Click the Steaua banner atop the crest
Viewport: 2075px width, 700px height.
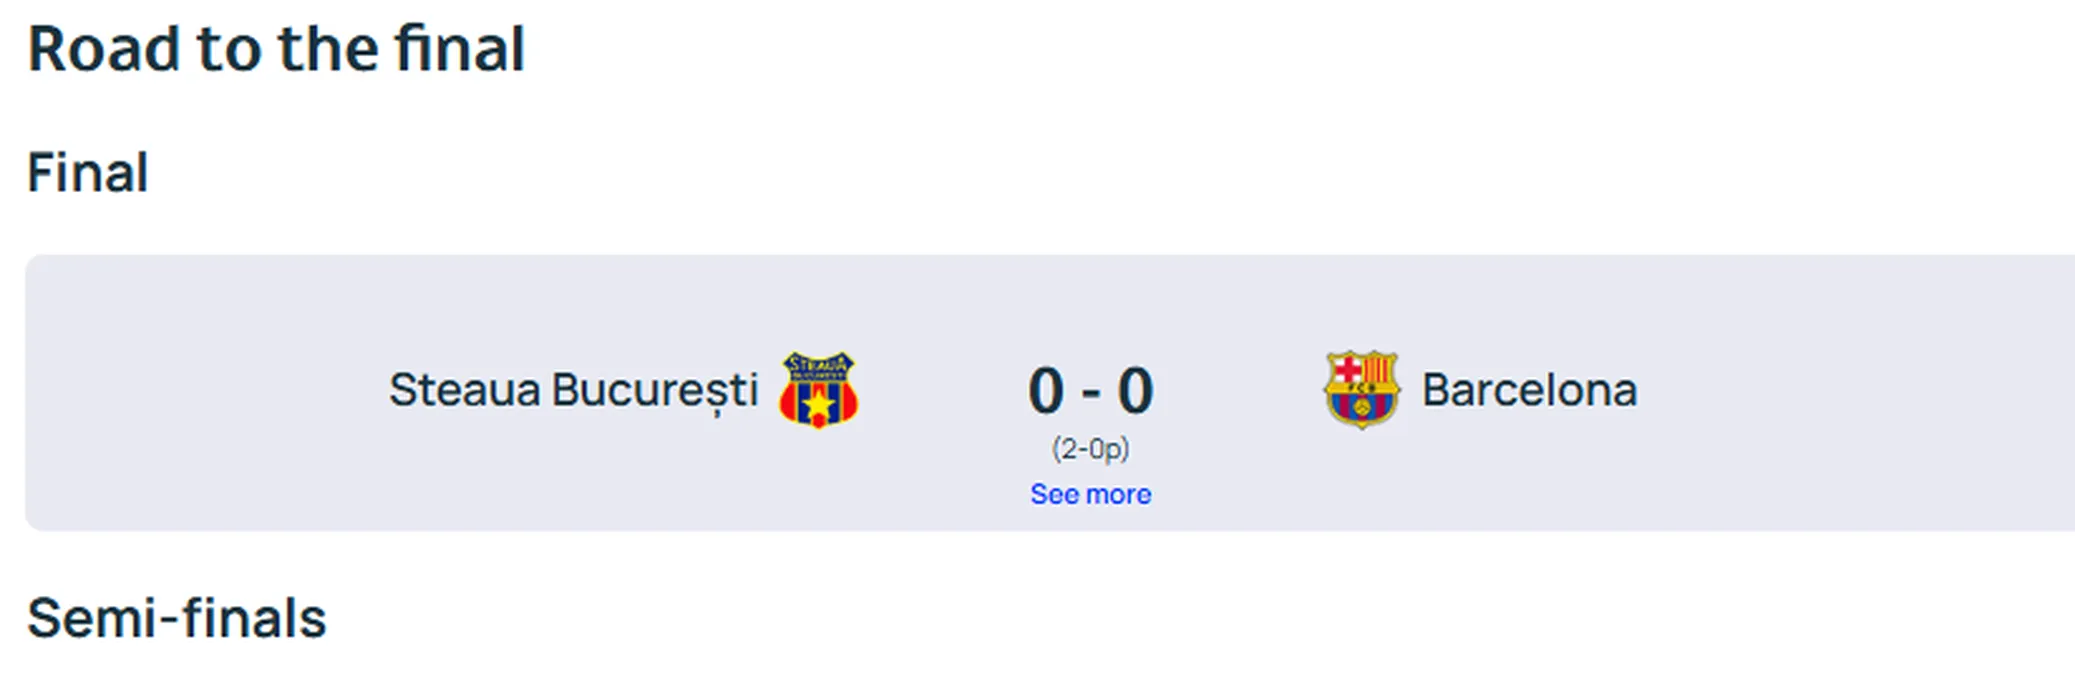click(x=818, y=364)
